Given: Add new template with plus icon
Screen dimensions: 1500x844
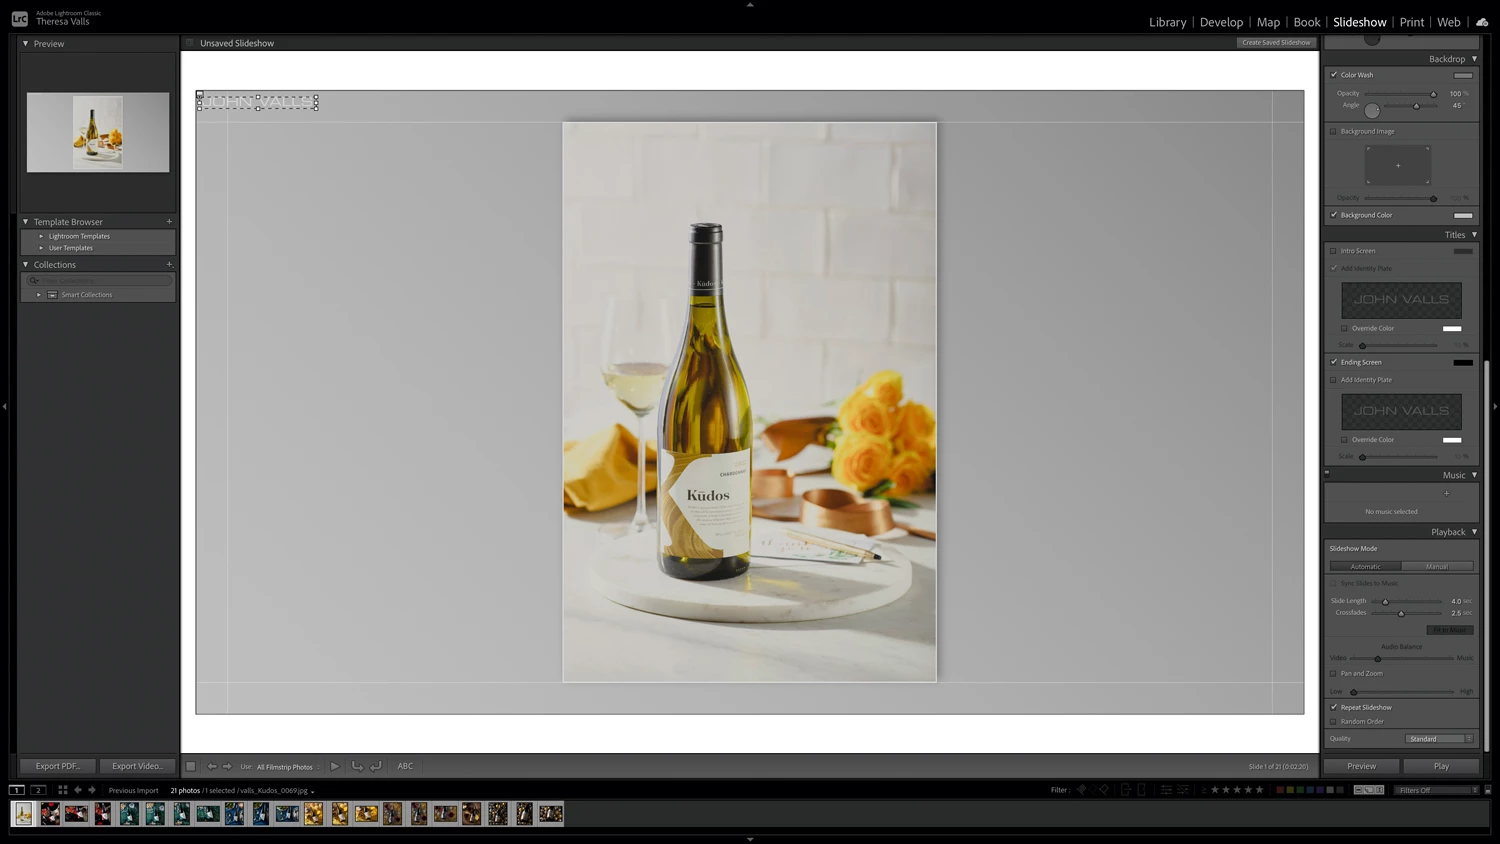Looking at the screenshot, I should click(169, 222).
